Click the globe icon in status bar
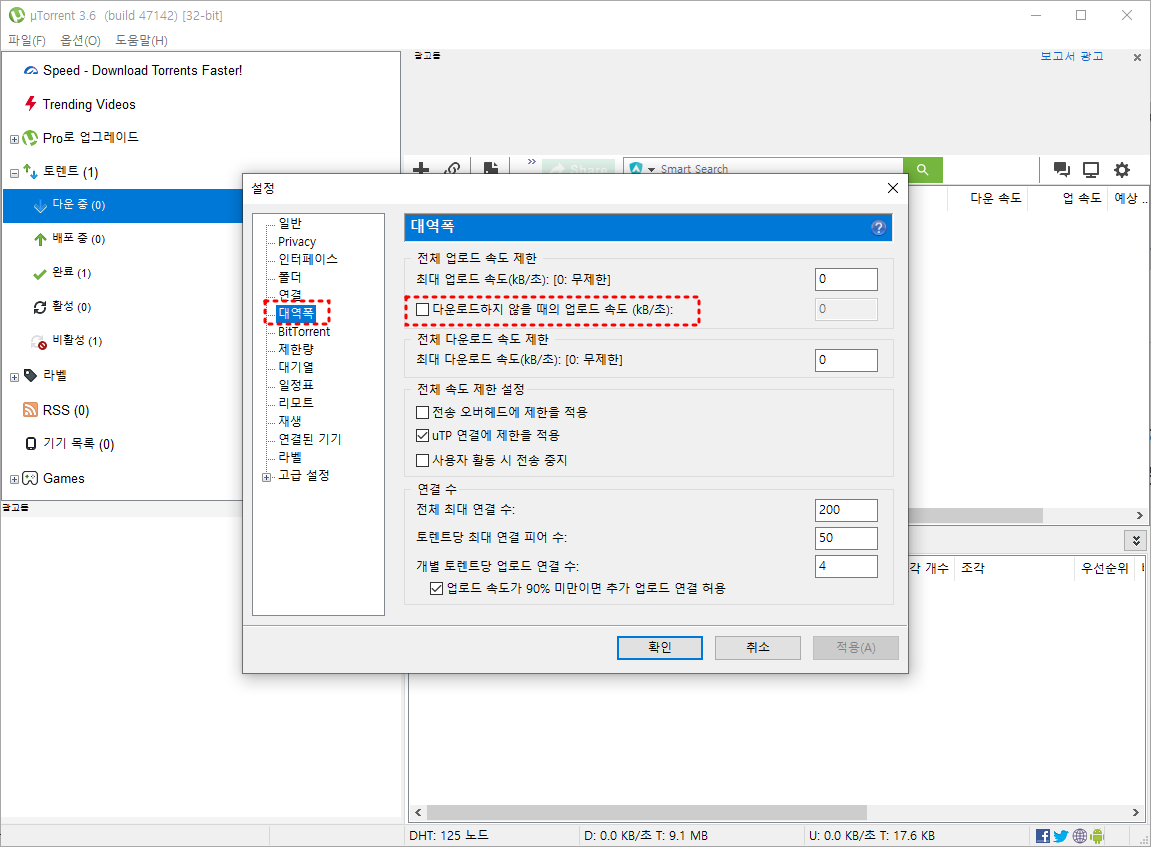Viewport: 1151px width, 847px height. point(1080,836)
